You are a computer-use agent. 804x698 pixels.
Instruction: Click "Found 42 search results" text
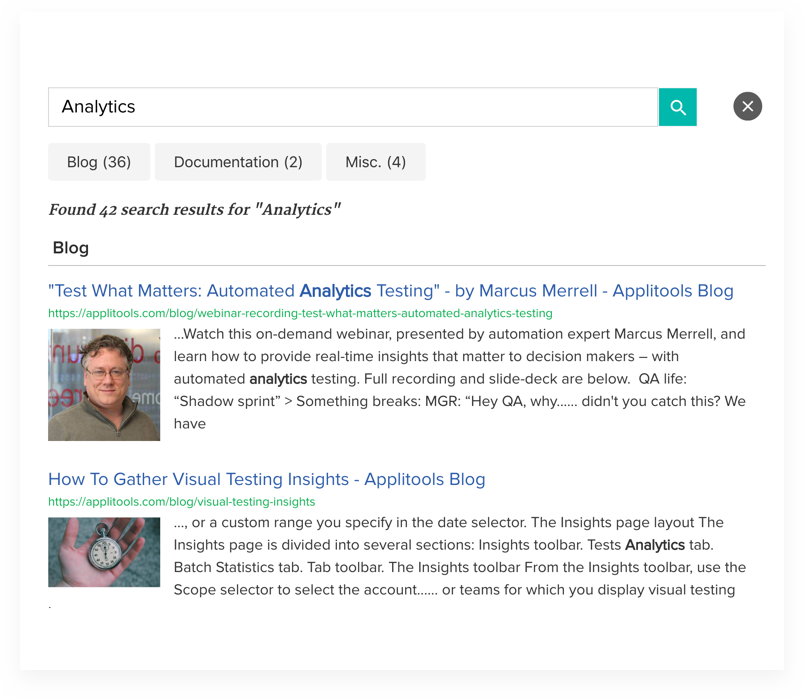point(194,209)
